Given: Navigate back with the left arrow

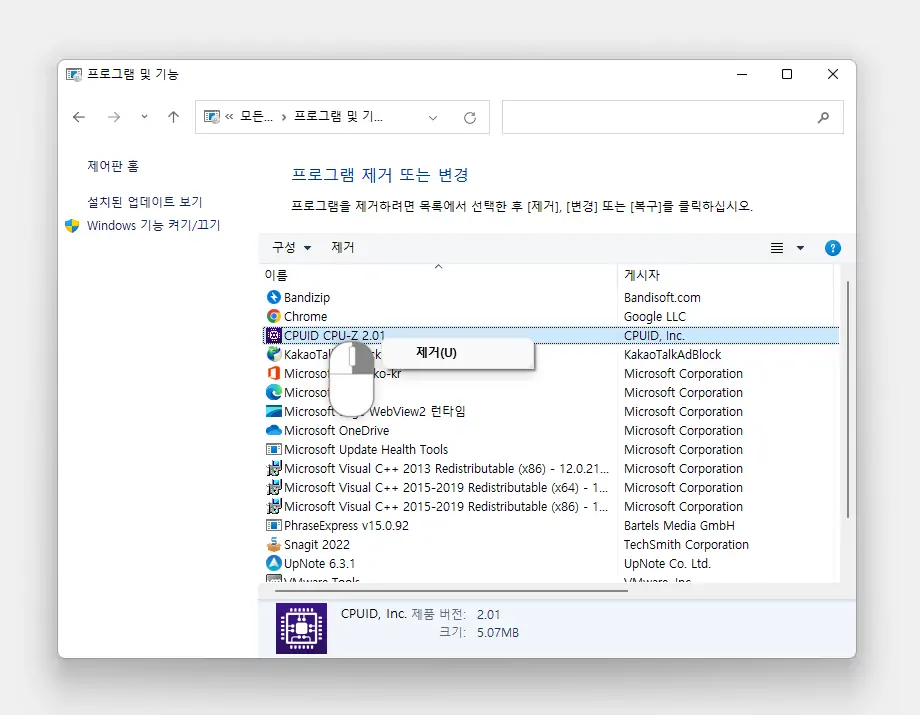Looking at the screenshot, I should coord(79,117).
